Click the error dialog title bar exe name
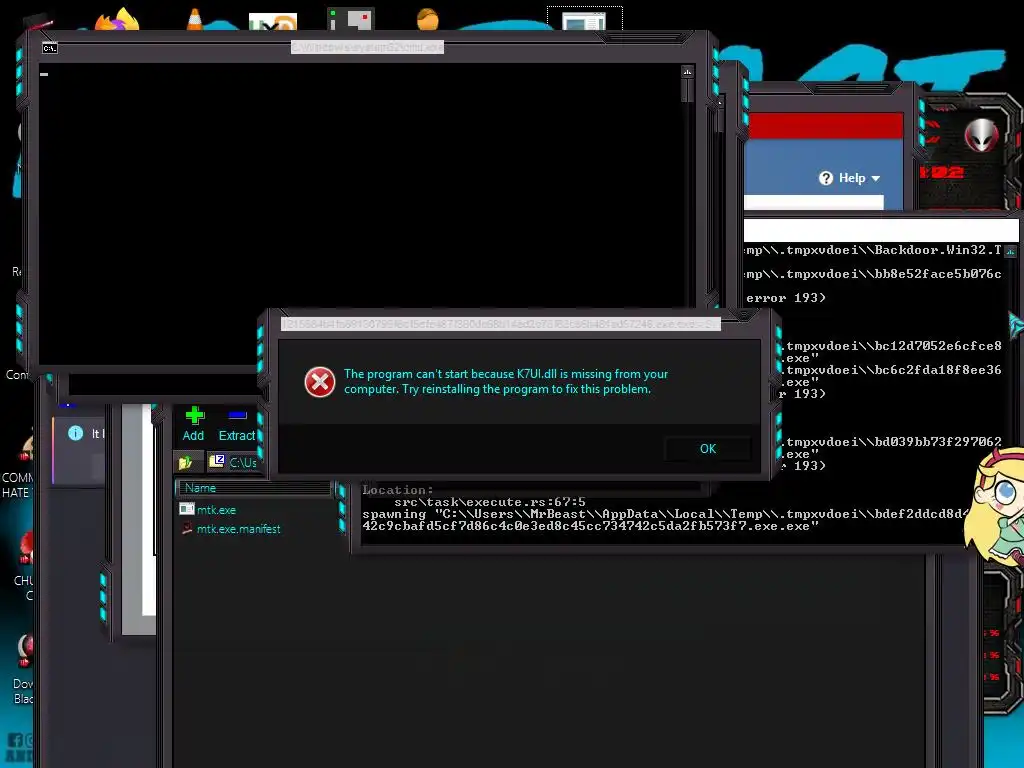 pyautogui.click(x=500, y=324)
